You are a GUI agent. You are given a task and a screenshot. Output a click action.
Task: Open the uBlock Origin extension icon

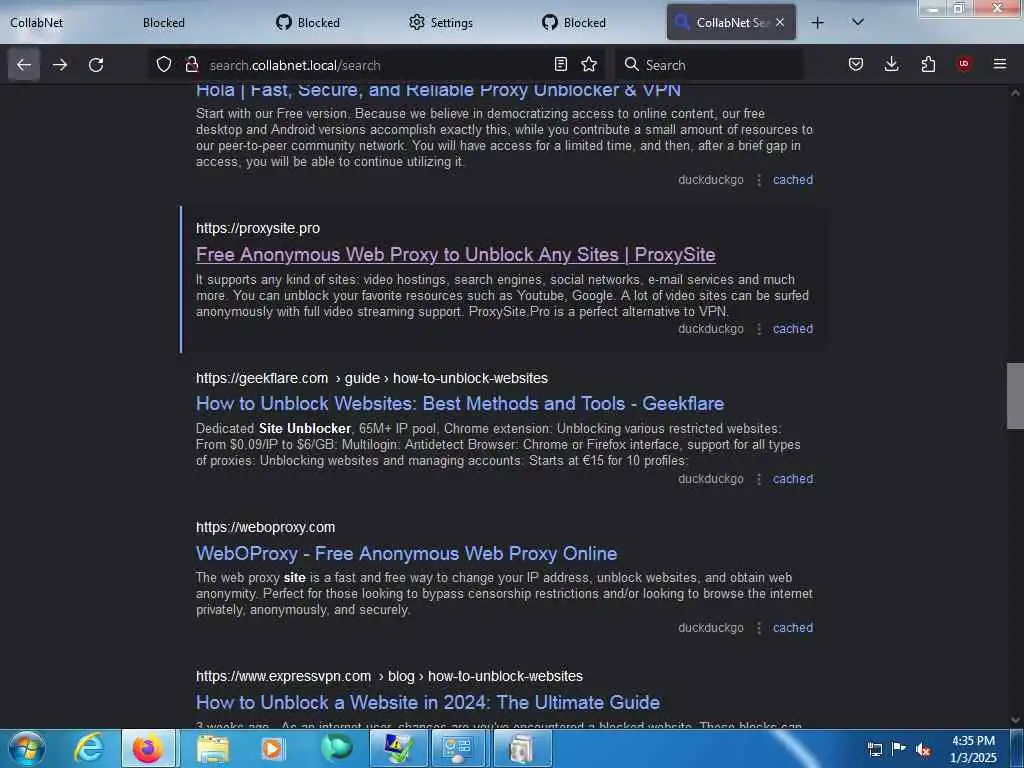click(x=964, y=64)
